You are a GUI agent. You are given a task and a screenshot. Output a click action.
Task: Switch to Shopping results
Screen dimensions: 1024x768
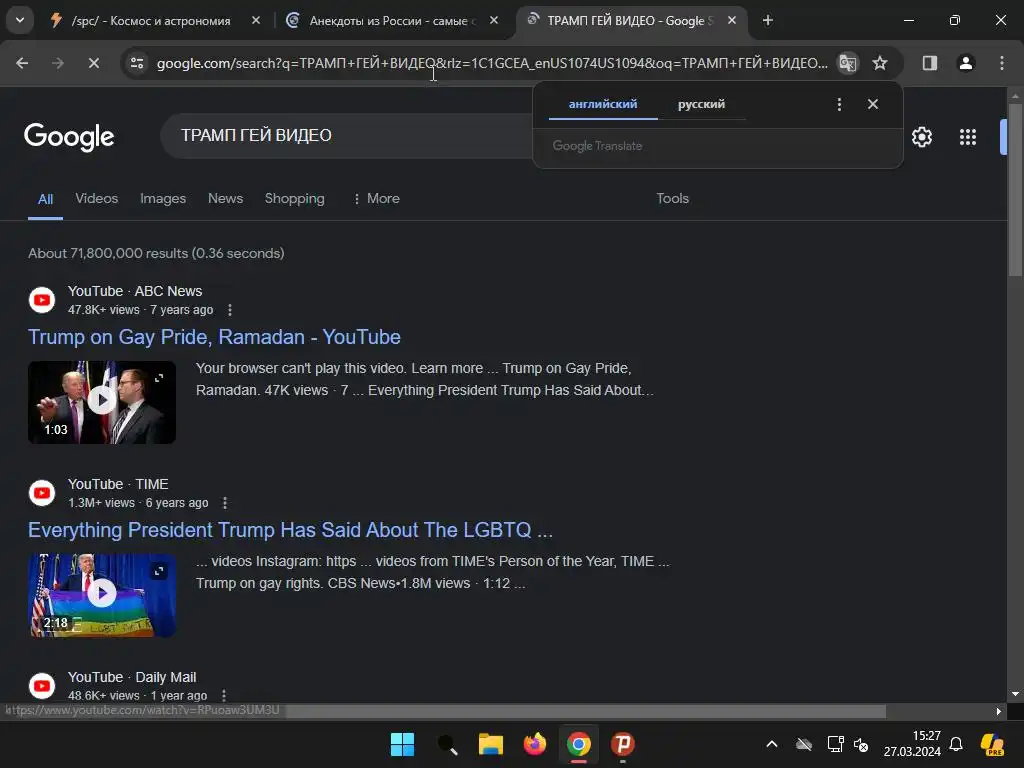tap(295, 199)
